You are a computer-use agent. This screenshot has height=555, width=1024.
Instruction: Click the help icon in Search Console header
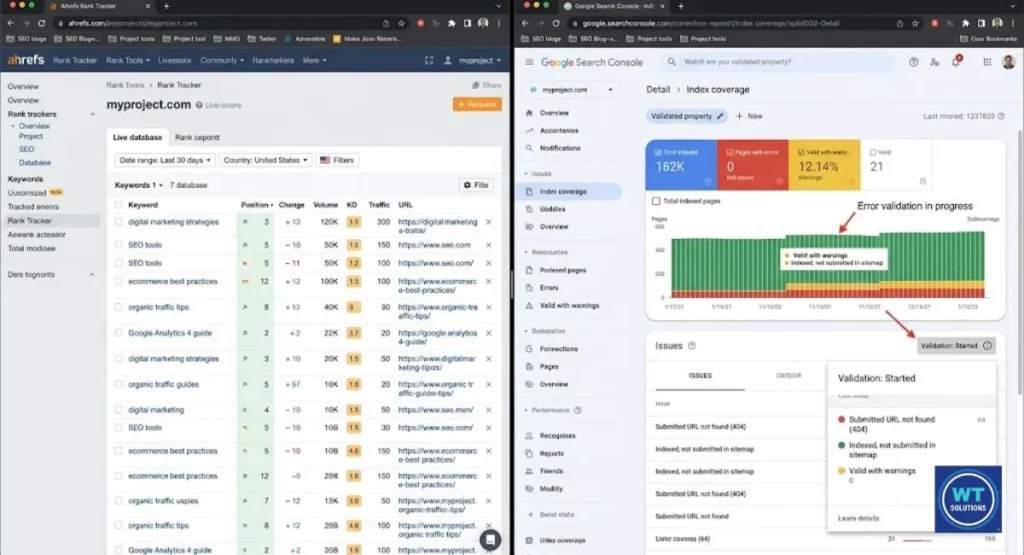click(914, 62)
